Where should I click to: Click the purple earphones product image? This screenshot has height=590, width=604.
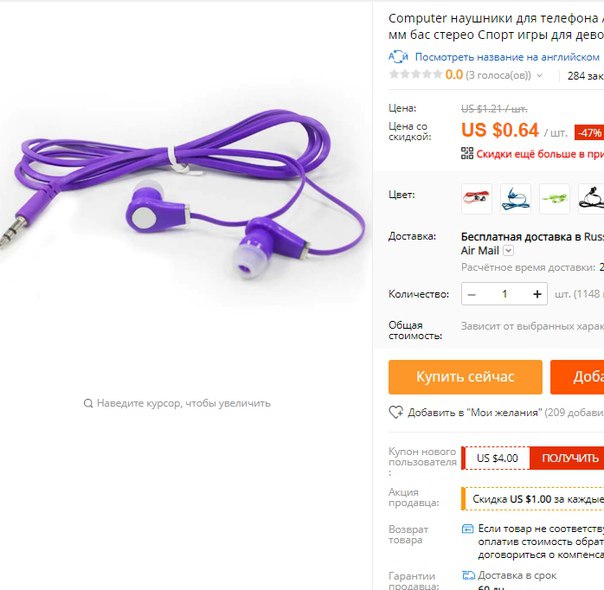click(x=181, y=195)
